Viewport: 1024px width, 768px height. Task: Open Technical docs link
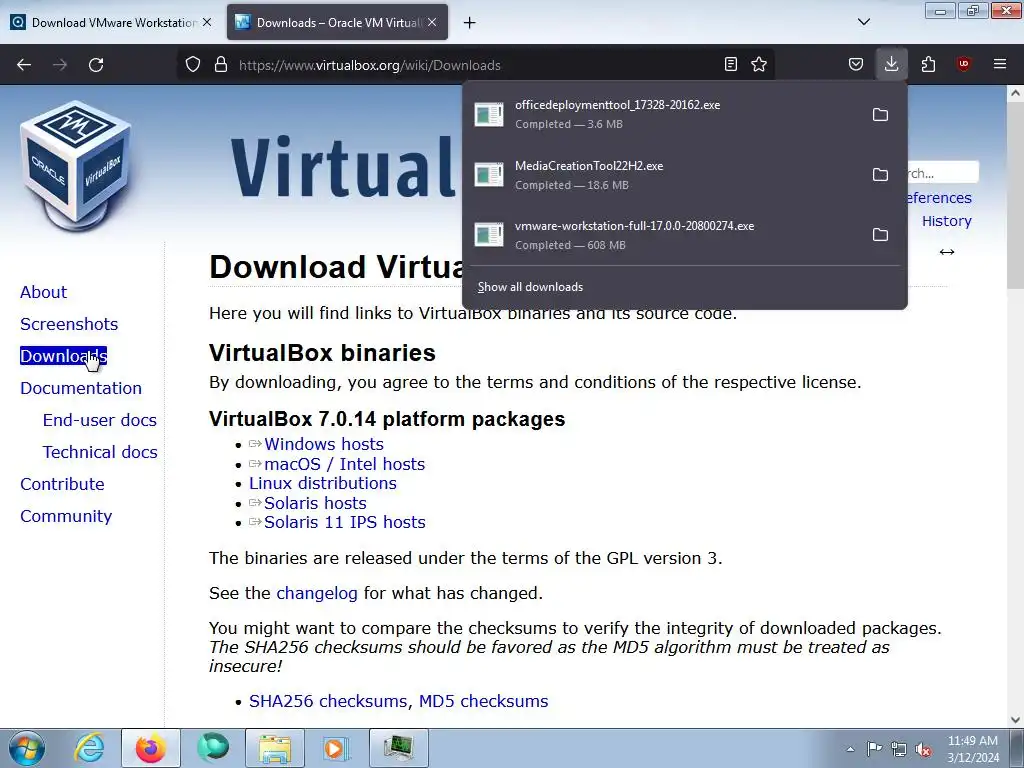(x=100, y=452)
